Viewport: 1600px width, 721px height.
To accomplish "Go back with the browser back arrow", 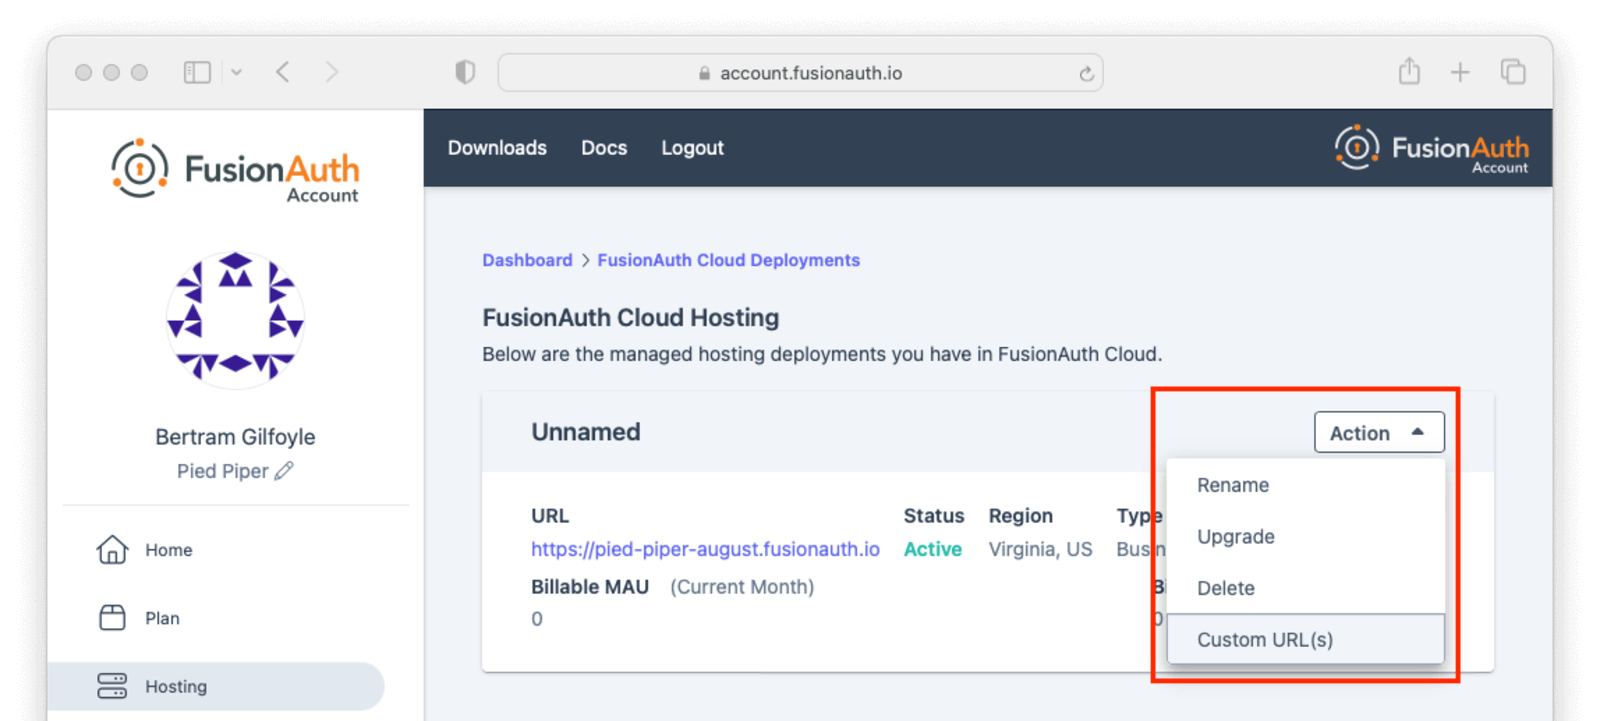I will pos(283,72).
